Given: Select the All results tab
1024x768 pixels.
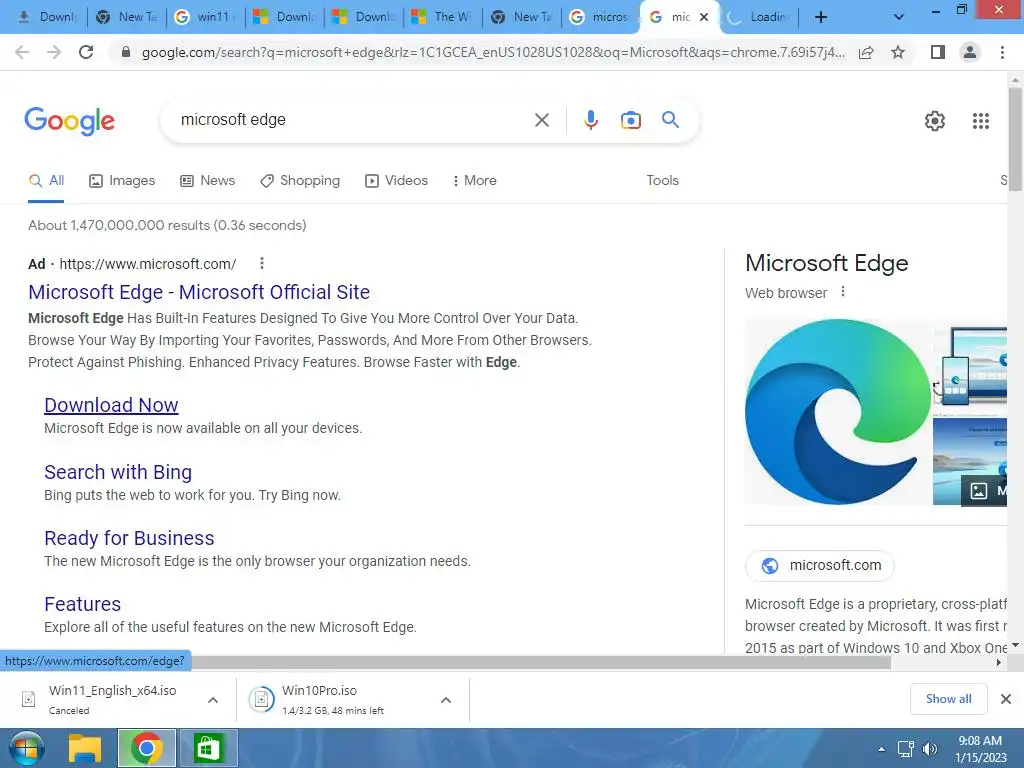Looking at the screenshot, I should [x=46, y=181].
